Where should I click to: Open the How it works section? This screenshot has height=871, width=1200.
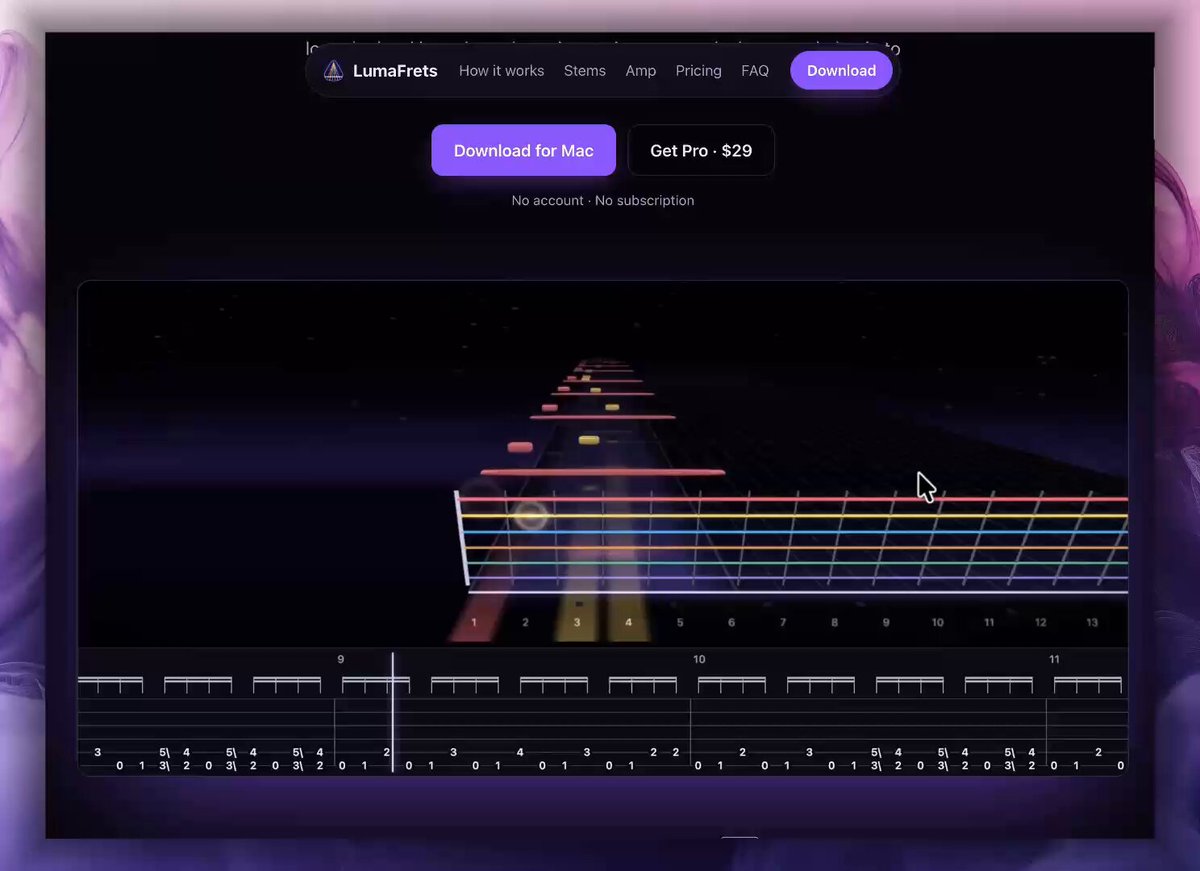click(501, 71)
